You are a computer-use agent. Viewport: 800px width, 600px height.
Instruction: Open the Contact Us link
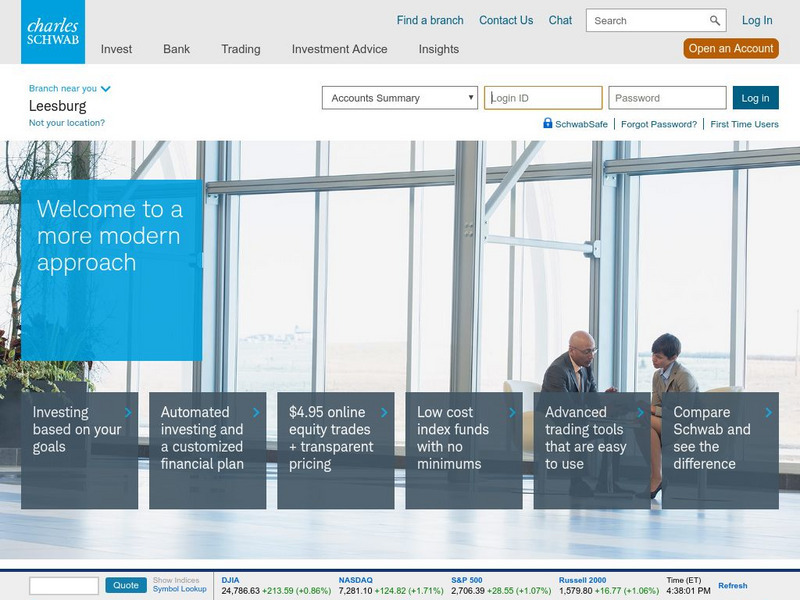(506, 20)
